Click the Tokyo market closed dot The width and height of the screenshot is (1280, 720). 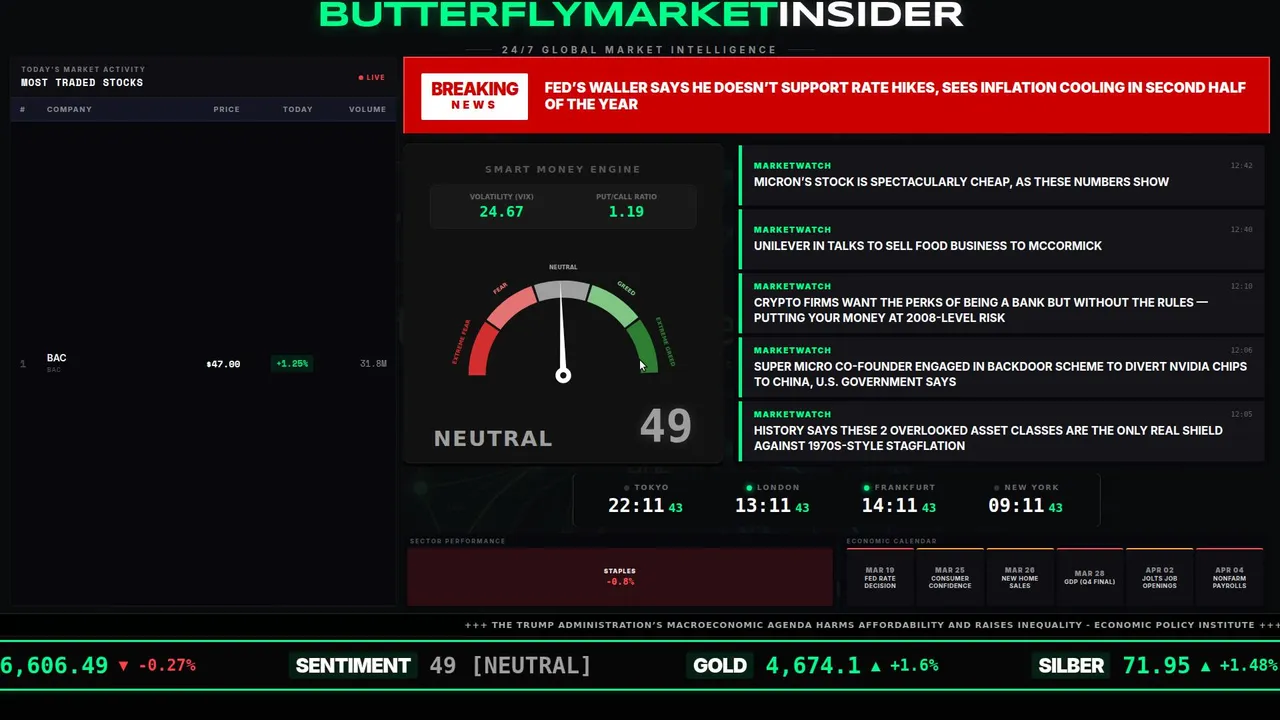click(627, 488)
